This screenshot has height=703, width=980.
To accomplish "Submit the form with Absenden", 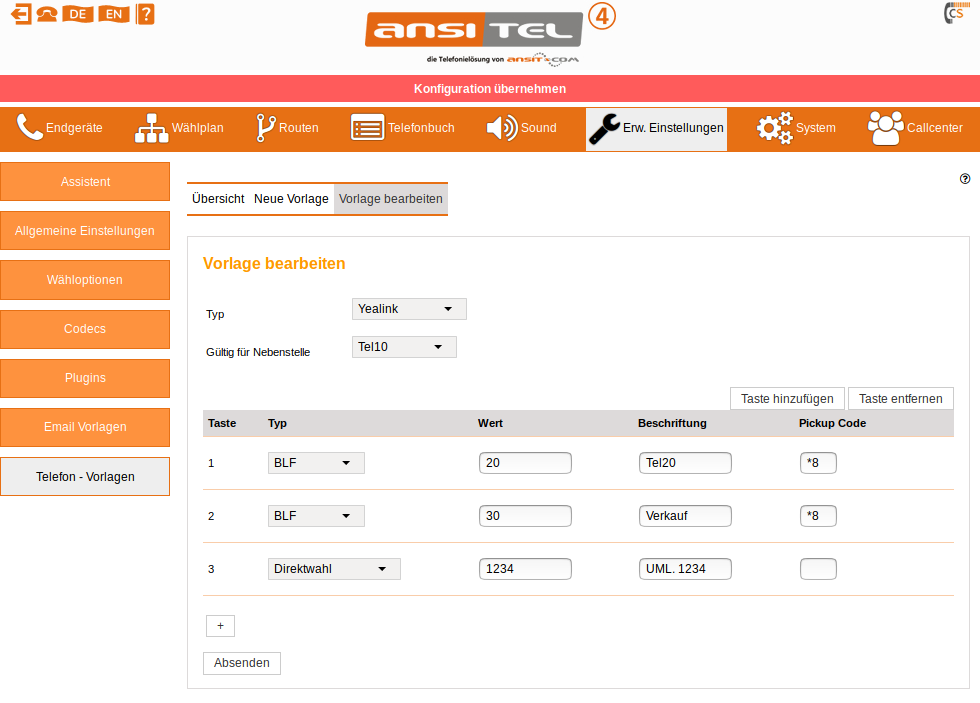I will (242, 663).
